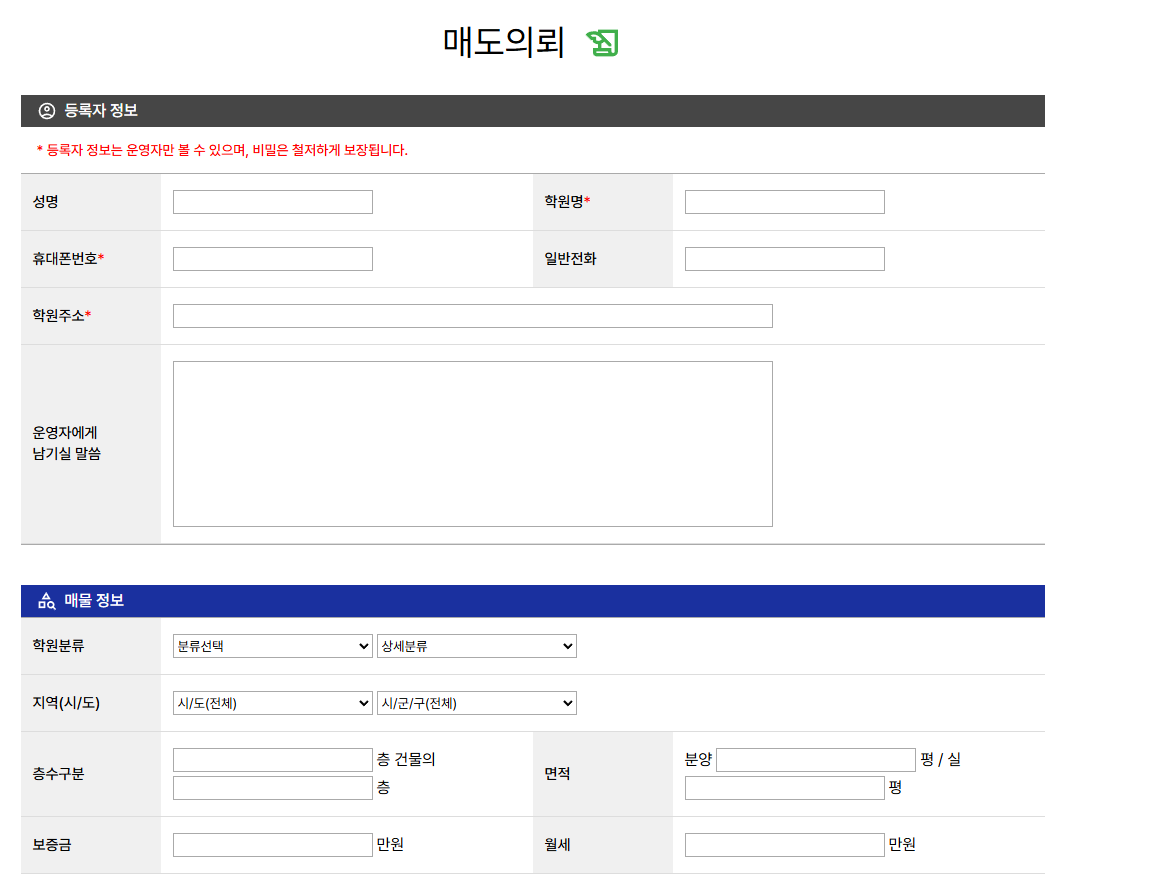Viewport: 1155px width, 874px height.
Task: Expand the 상세분류 dropdown
Action: point(476,646)
